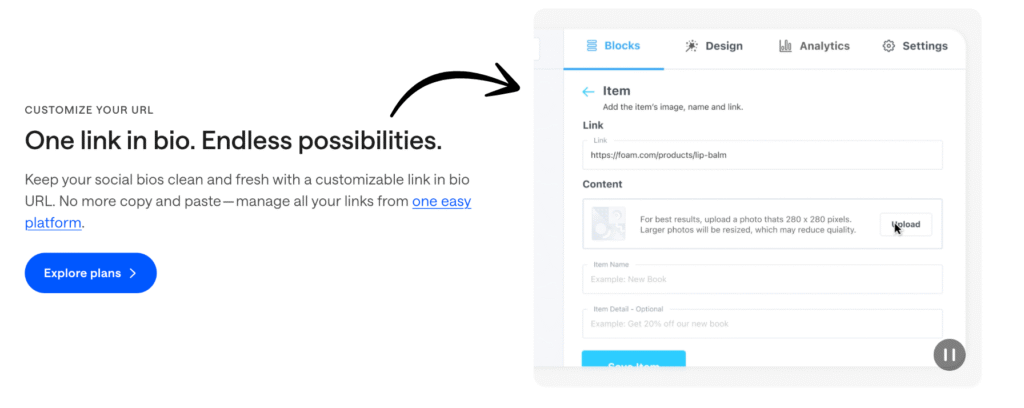
Task: Click the Item Detail - Optional field
Action: (x=762, y=323)
